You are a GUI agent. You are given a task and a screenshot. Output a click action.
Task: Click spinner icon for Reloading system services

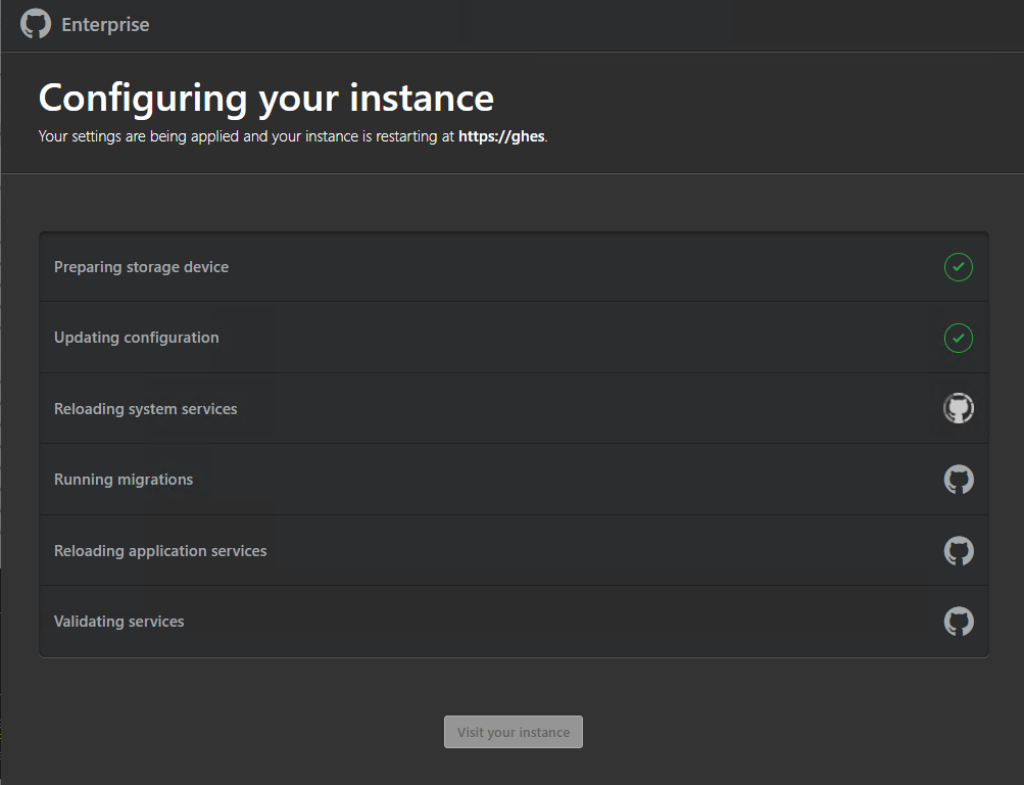(958, 408)
